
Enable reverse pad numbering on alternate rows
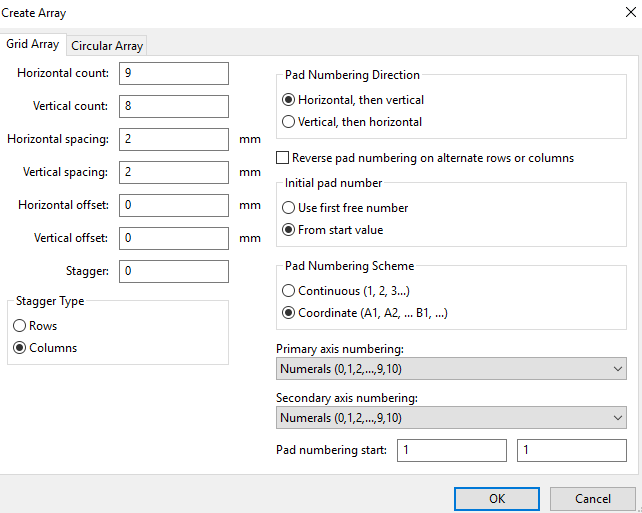(283, 158)
